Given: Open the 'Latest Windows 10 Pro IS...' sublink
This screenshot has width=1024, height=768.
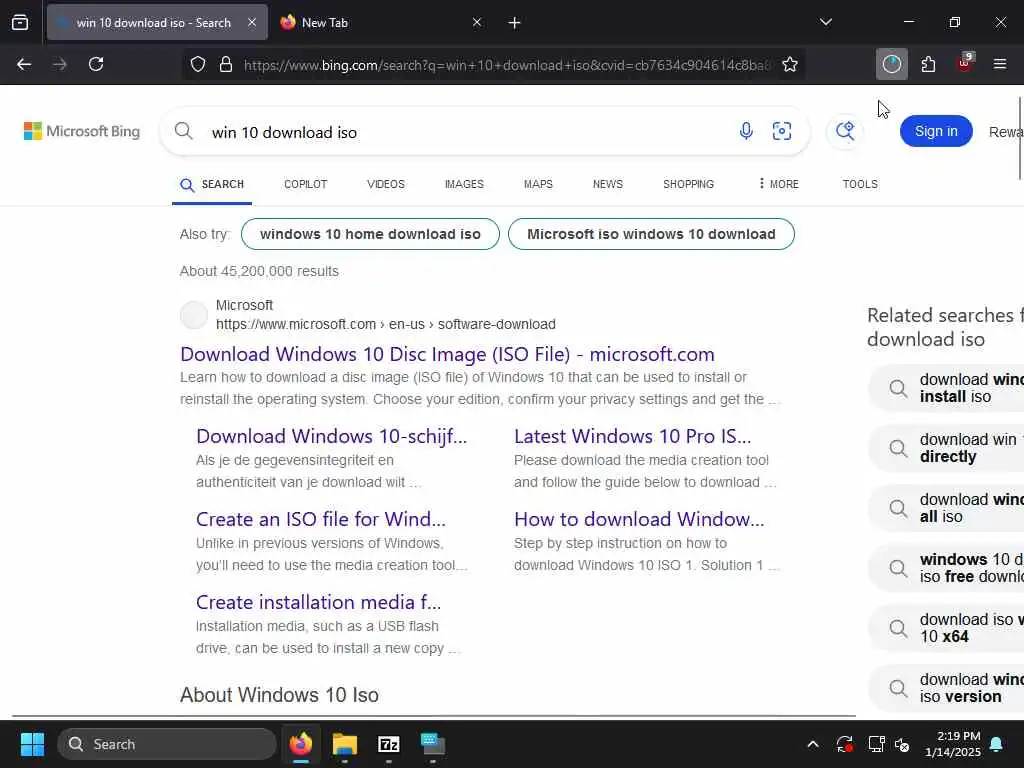Looking at the screenshot, I should (x=633, y=436).
